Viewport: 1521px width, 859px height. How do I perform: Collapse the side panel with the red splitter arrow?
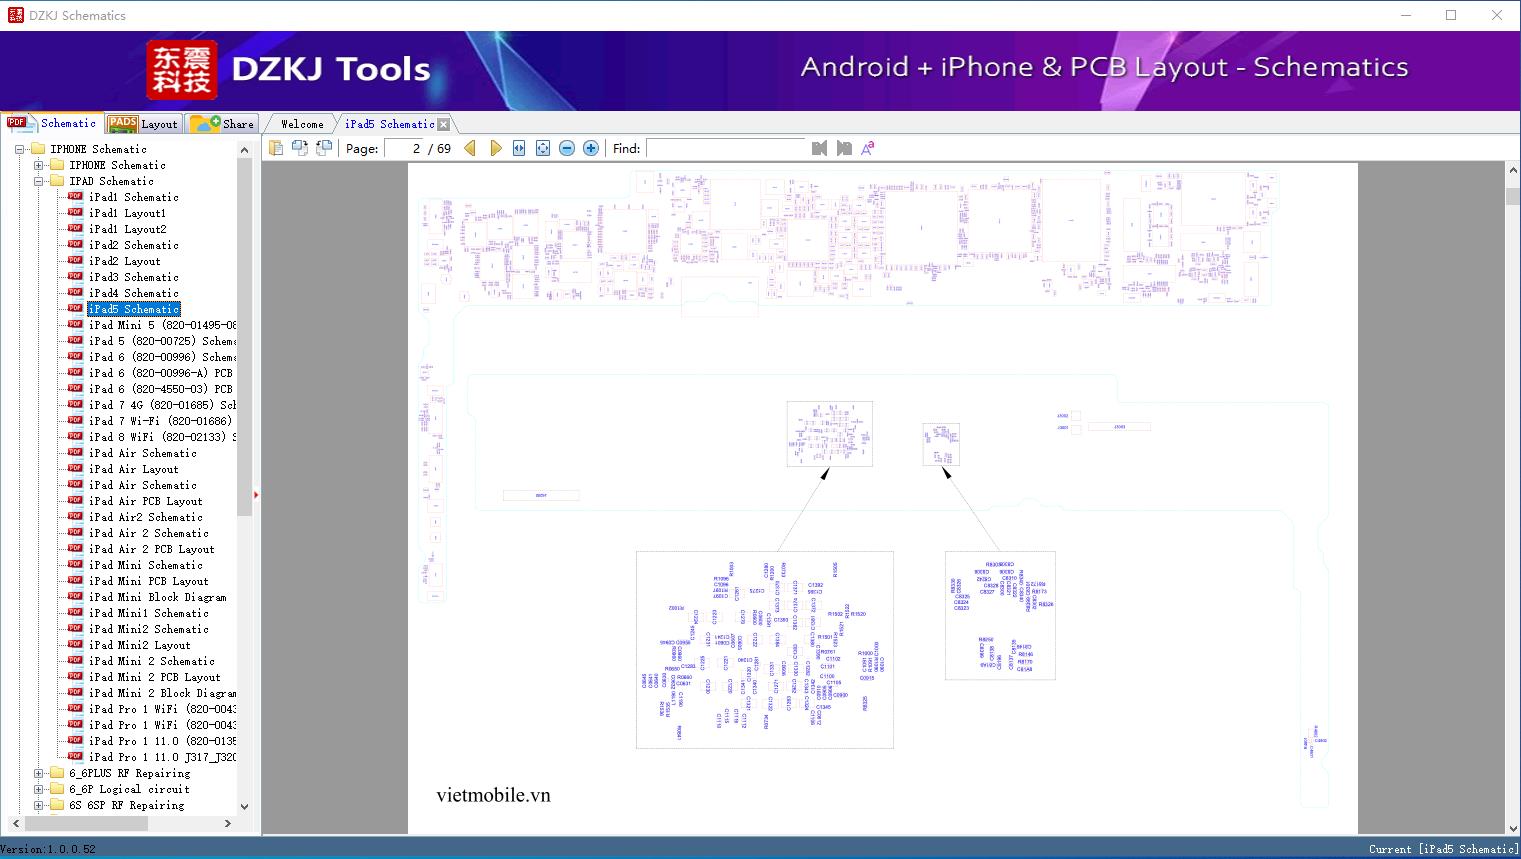click(x=256, y=494)
